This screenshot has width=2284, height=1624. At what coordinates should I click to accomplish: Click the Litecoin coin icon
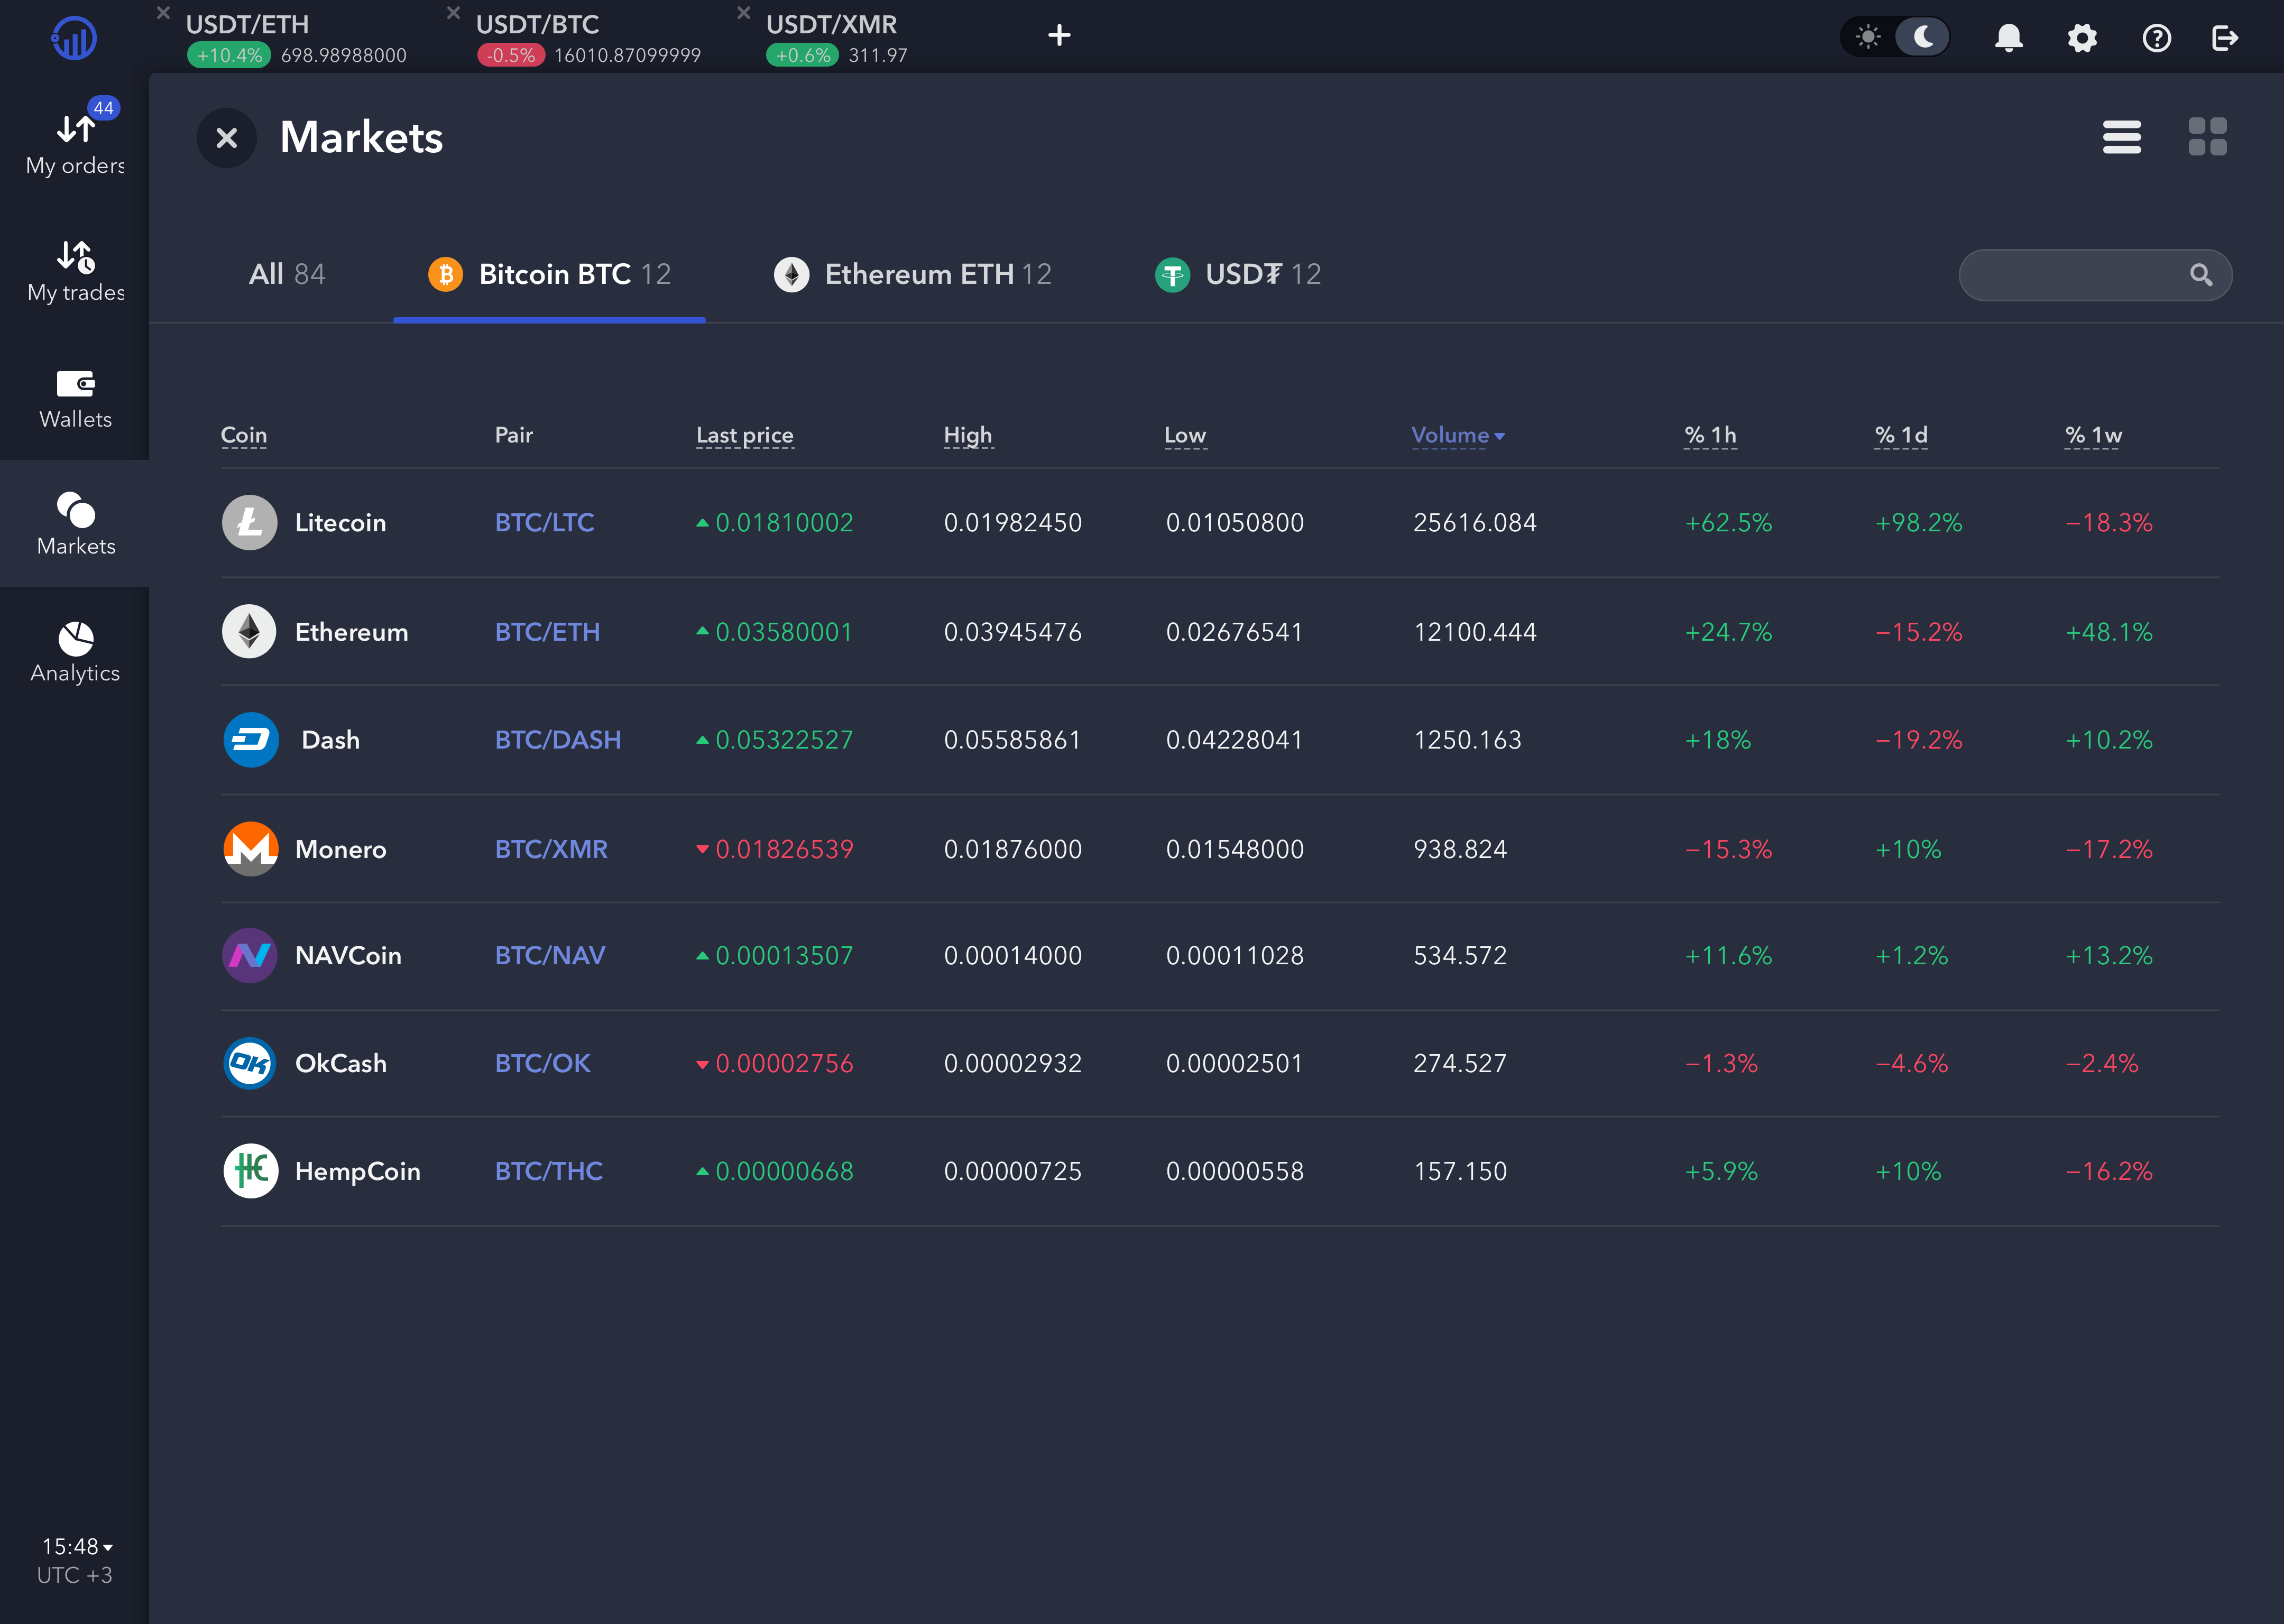[249, 522]
